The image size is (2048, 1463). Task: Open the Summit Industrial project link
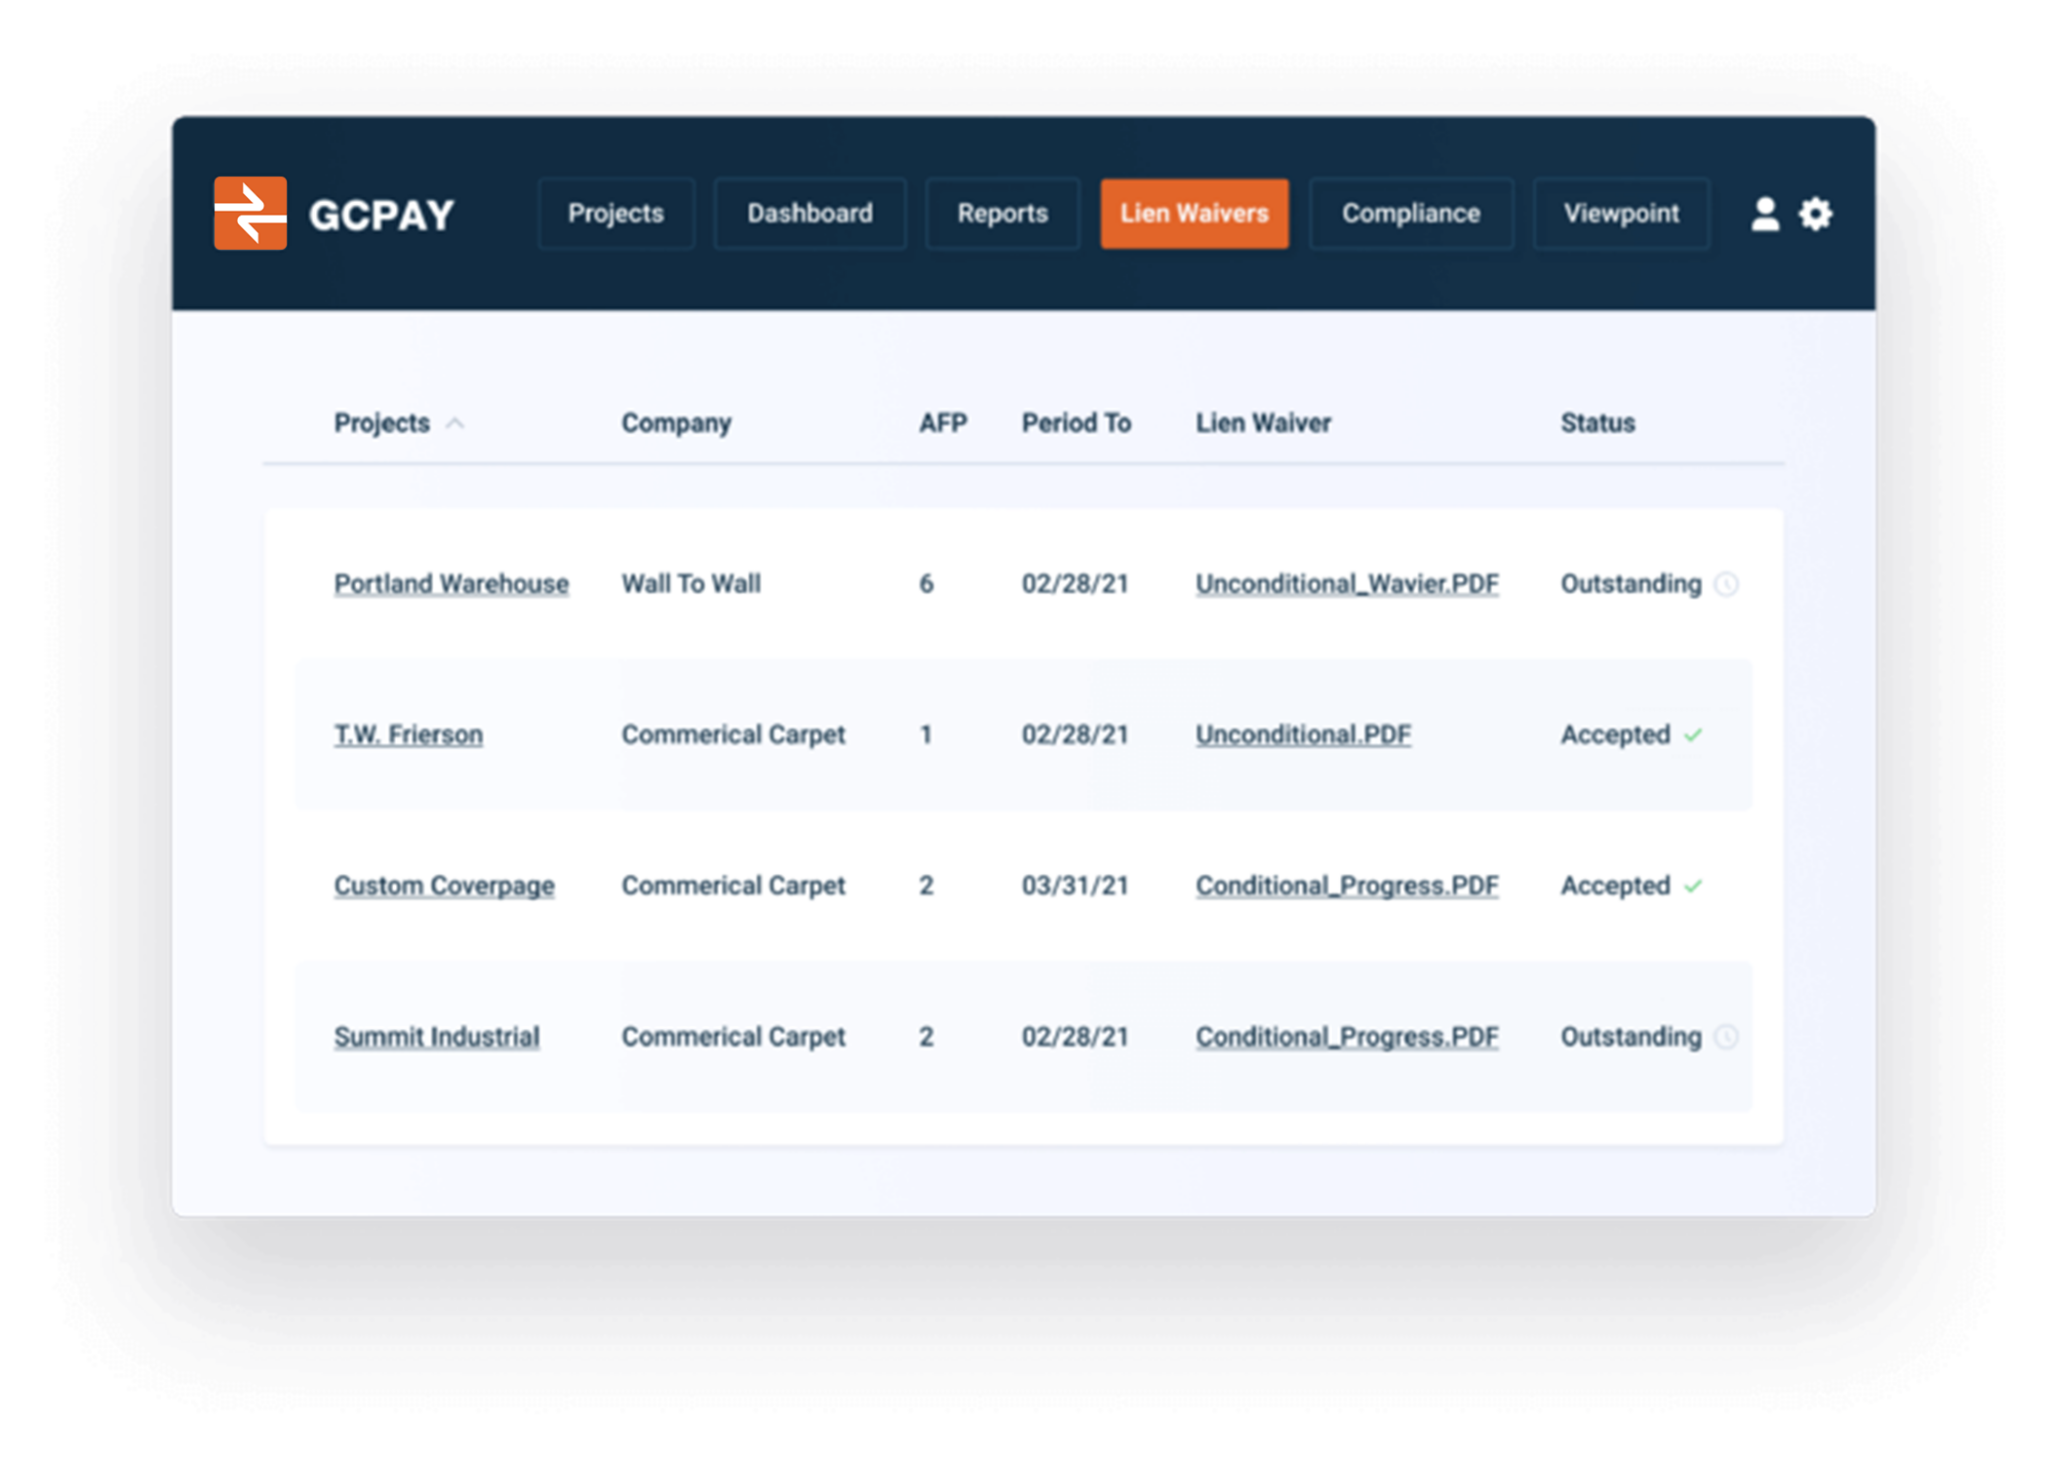pyautogui.click(x=436, y=1037)
